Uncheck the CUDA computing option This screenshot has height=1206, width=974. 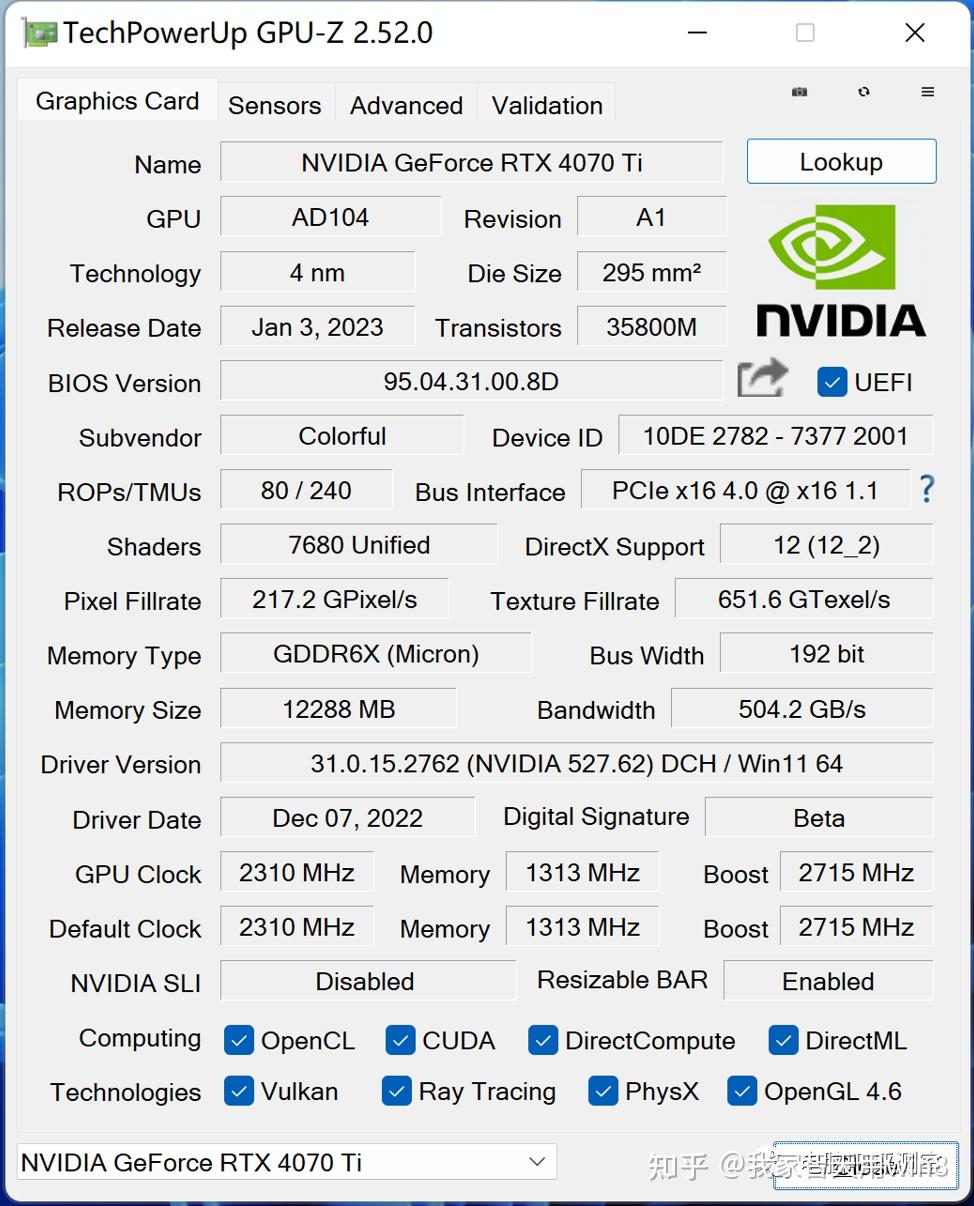(x=400, y=1041)
